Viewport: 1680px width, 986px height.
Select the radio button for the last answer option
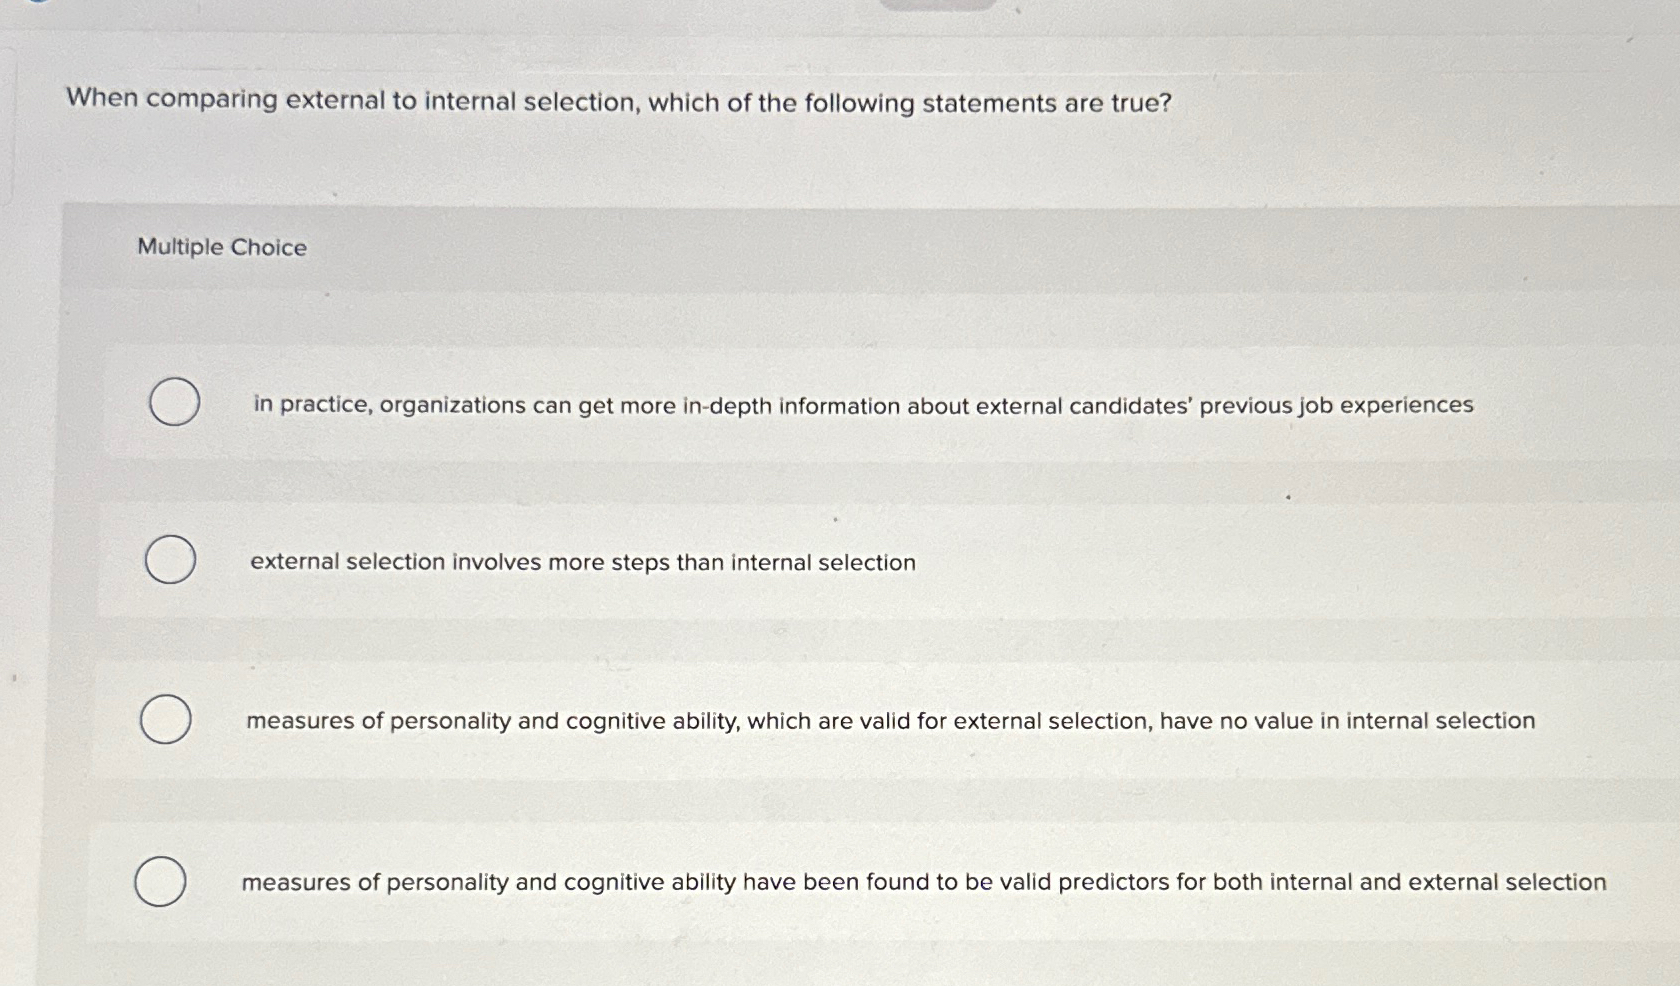tap(161, 882)
